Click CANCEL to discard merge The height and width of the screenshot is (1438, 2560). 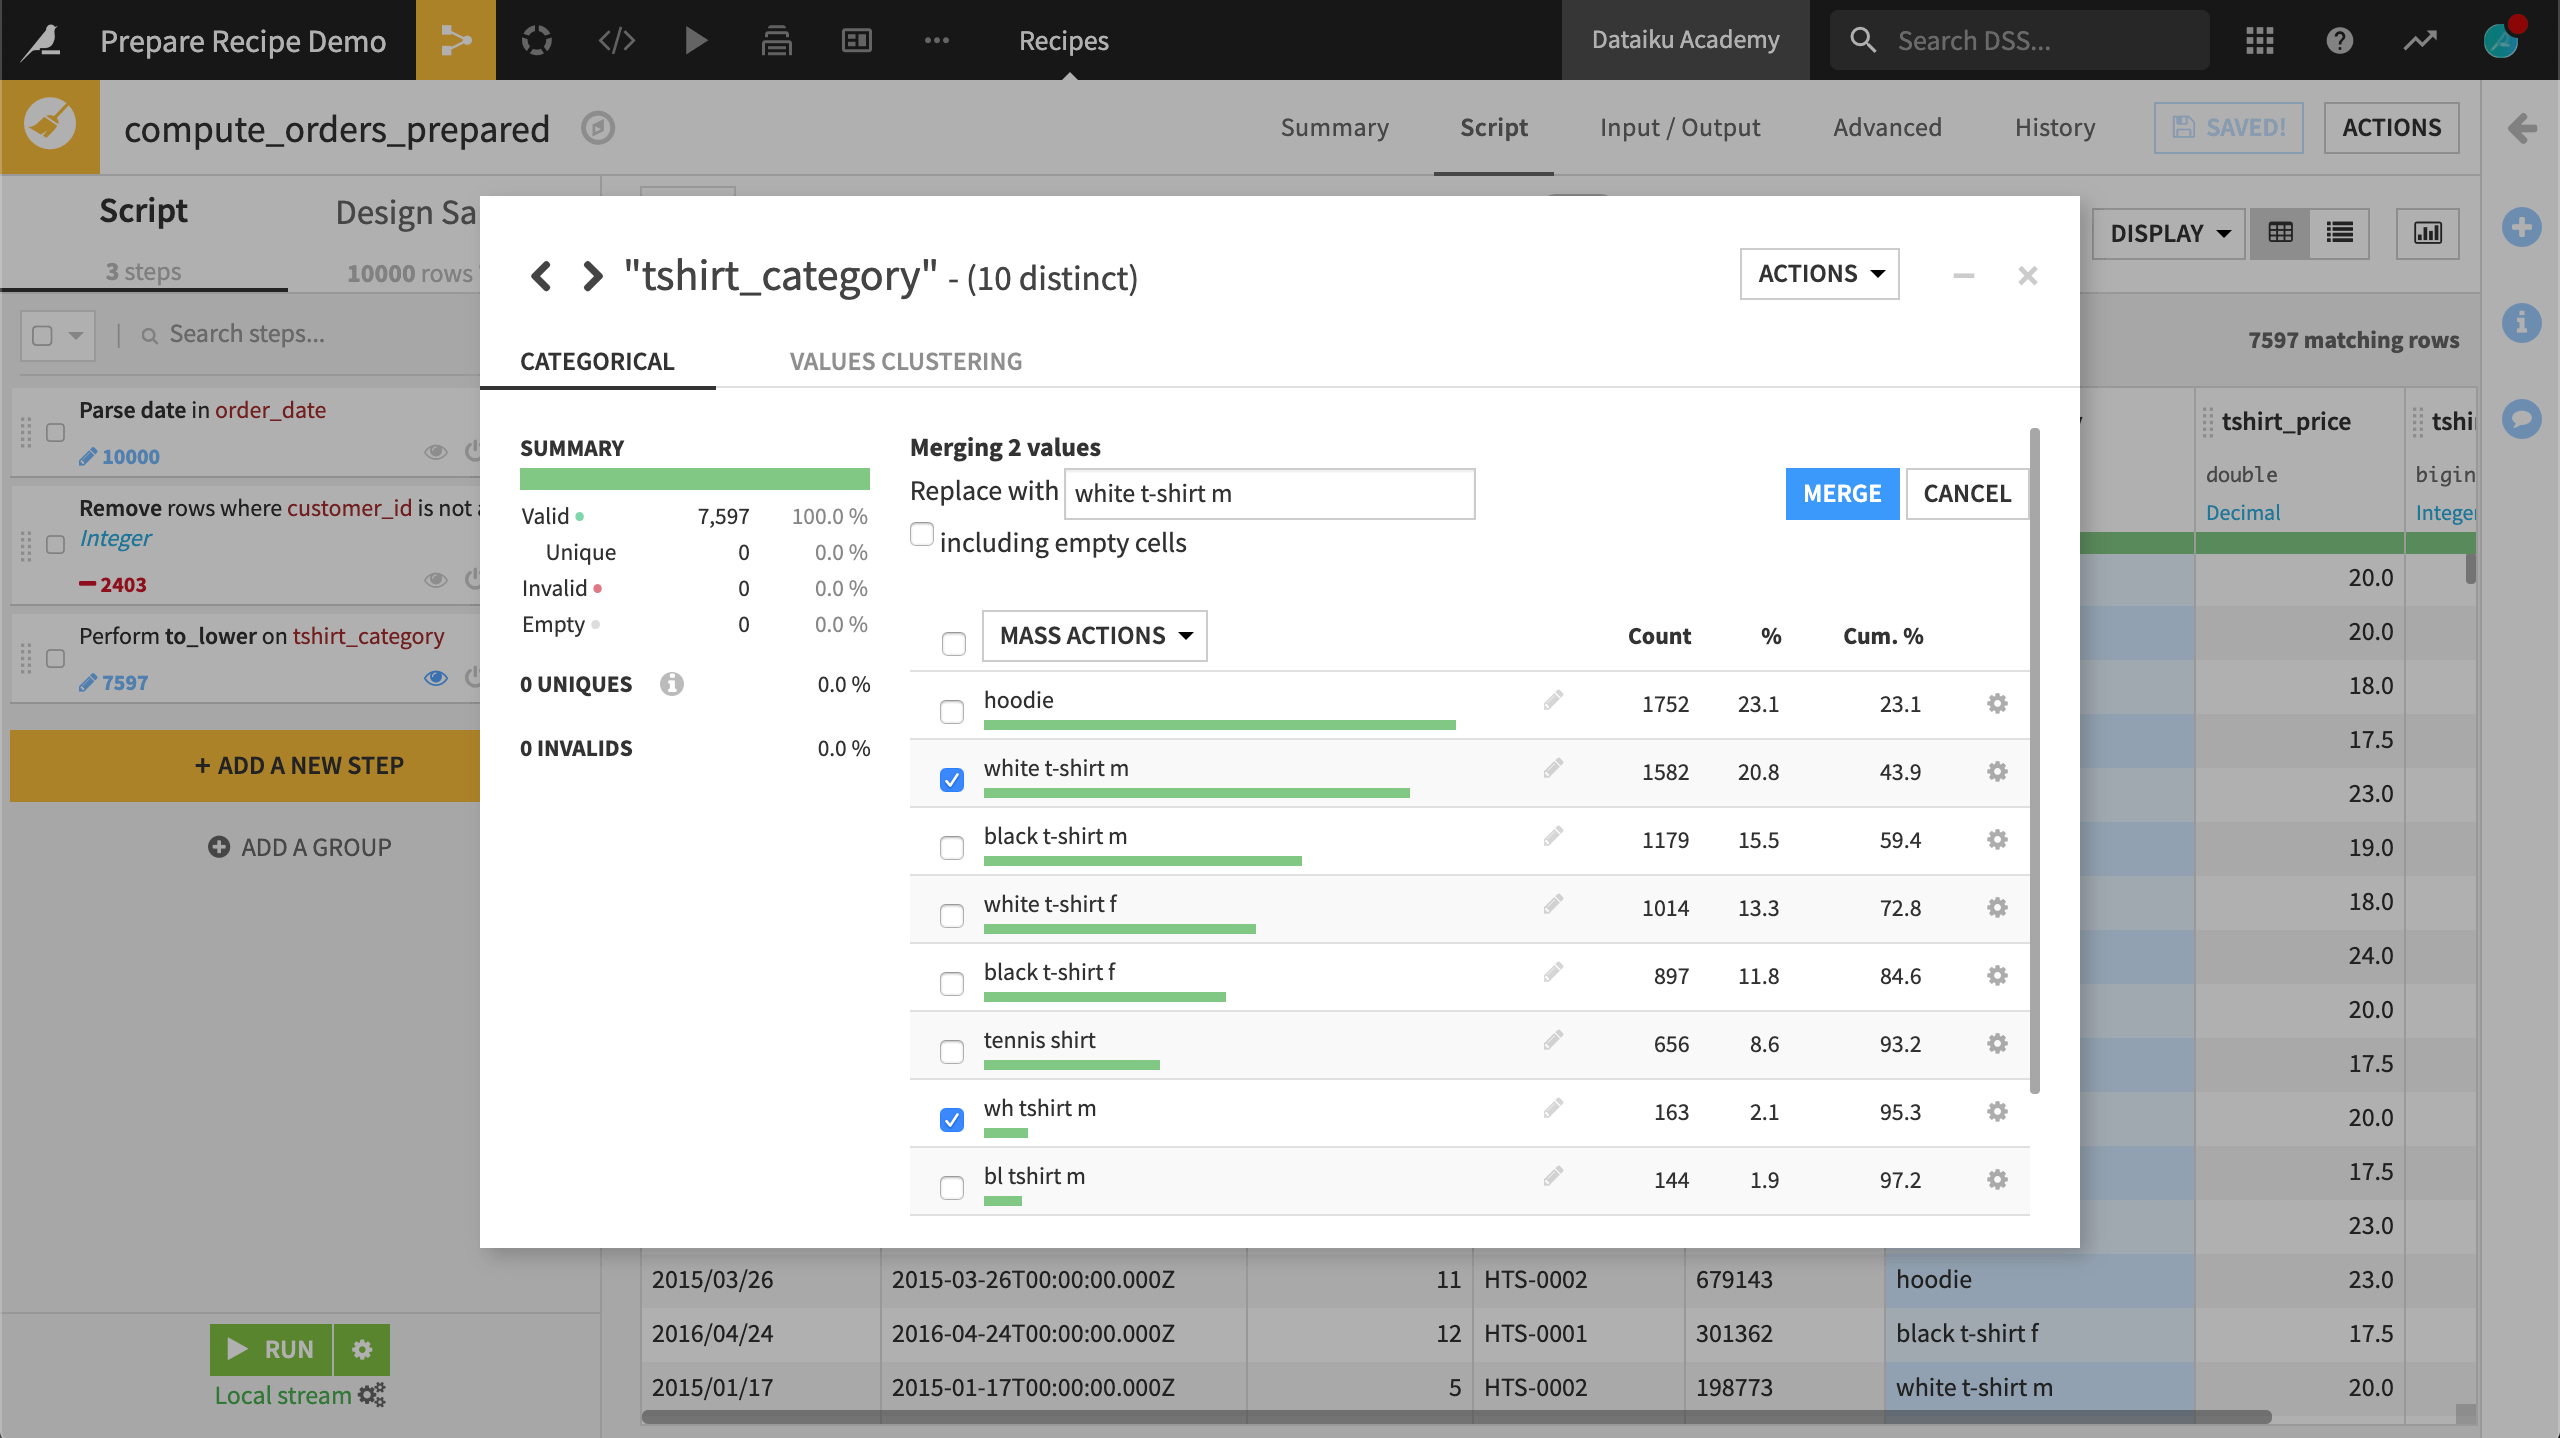1966,492
